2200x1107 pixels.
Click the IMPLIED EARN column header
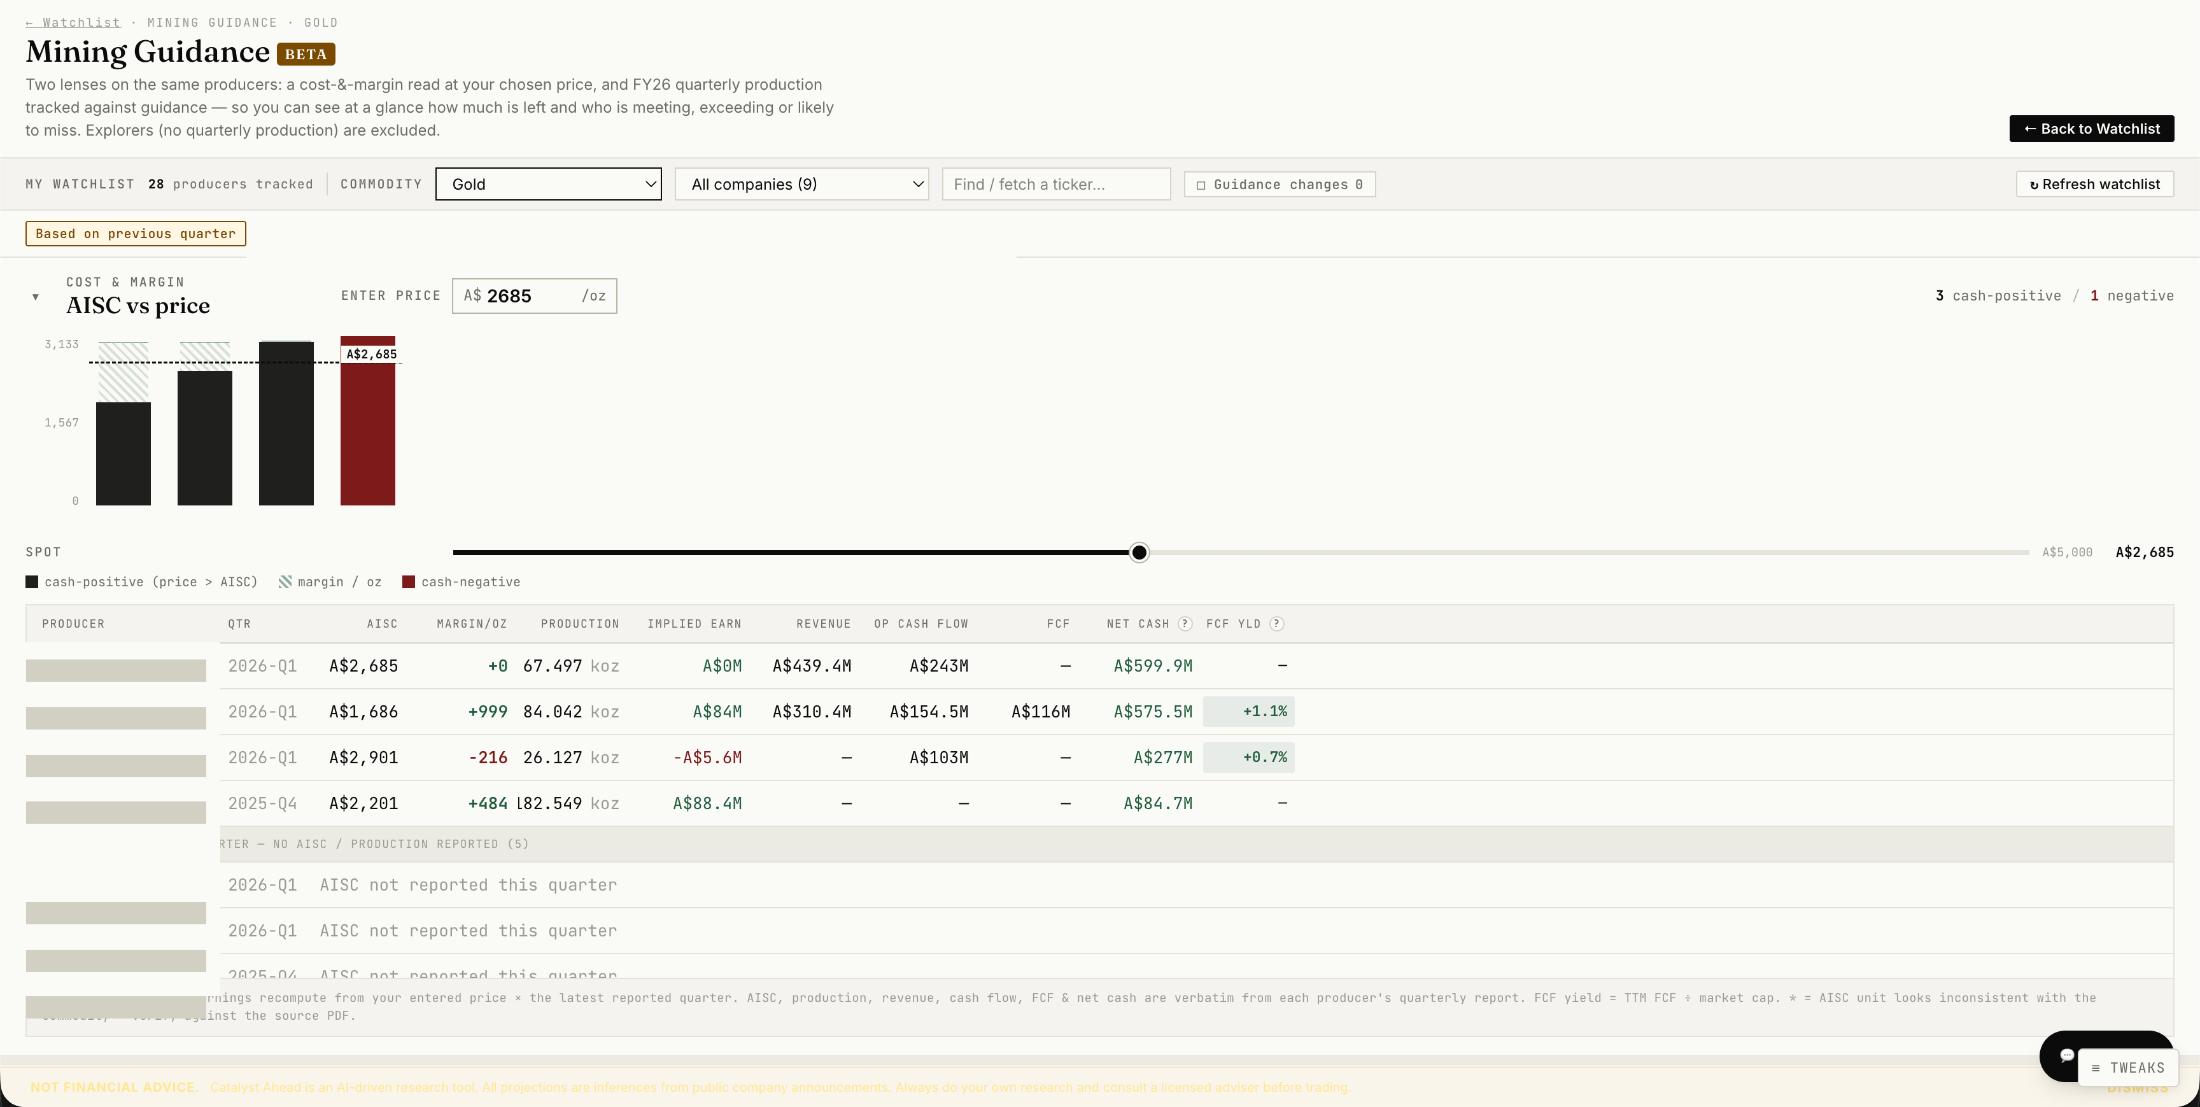pos(694,624)
